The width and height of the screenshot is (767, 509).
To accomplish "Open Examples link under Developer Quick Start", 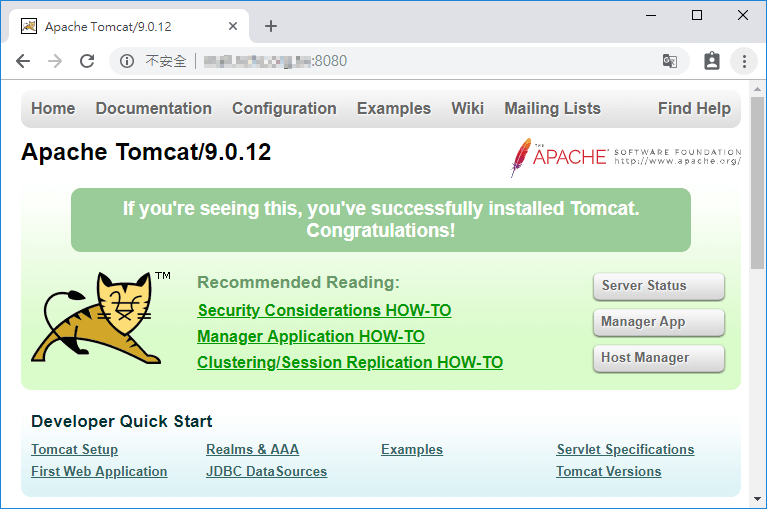I will click(412, 449).
